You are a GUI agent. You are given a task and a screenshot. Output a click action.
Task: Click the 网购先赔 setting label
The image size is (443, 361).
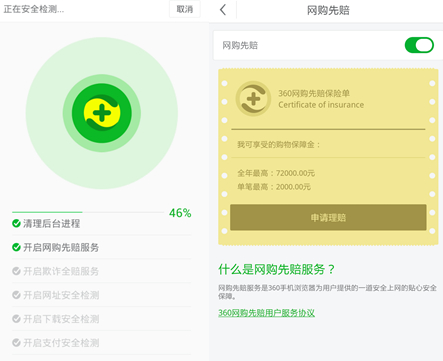240,45
